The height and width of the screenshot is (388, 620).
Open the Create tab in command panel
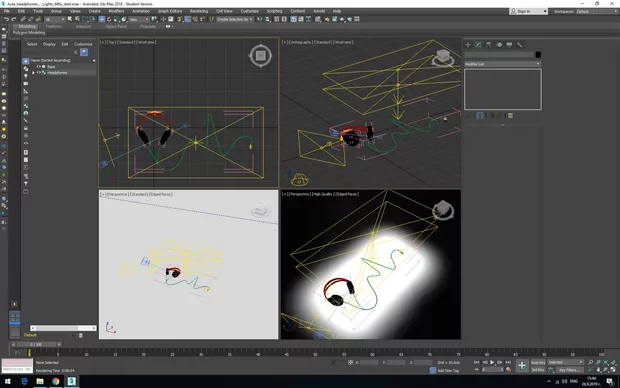(x=468, y=45)
